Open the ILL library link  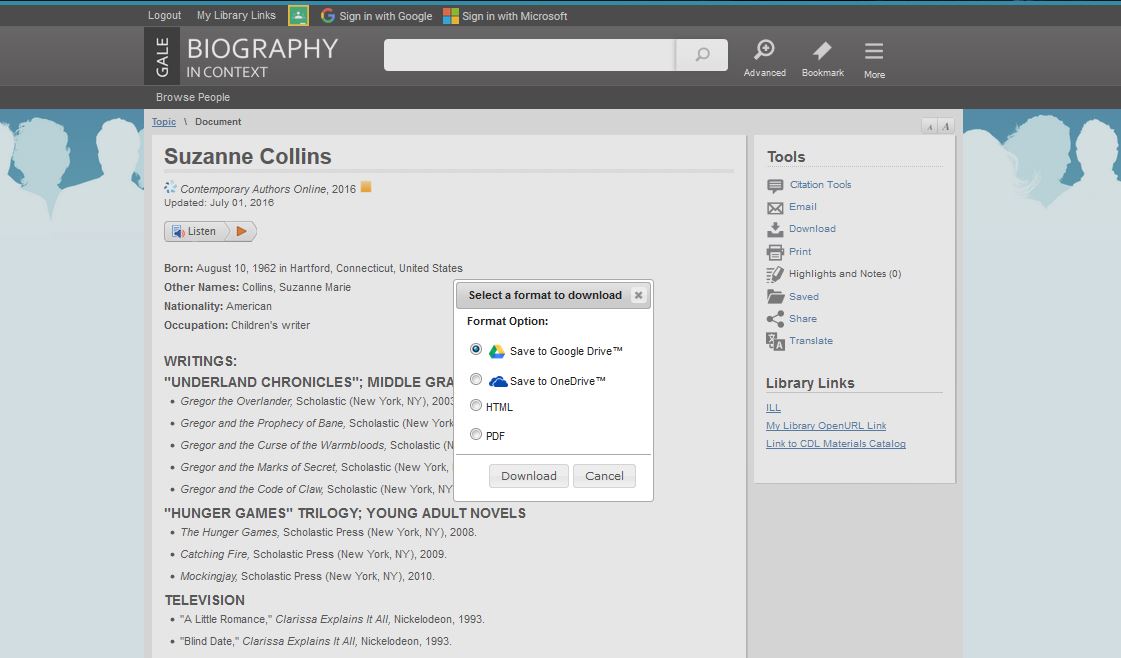[774, 408]
